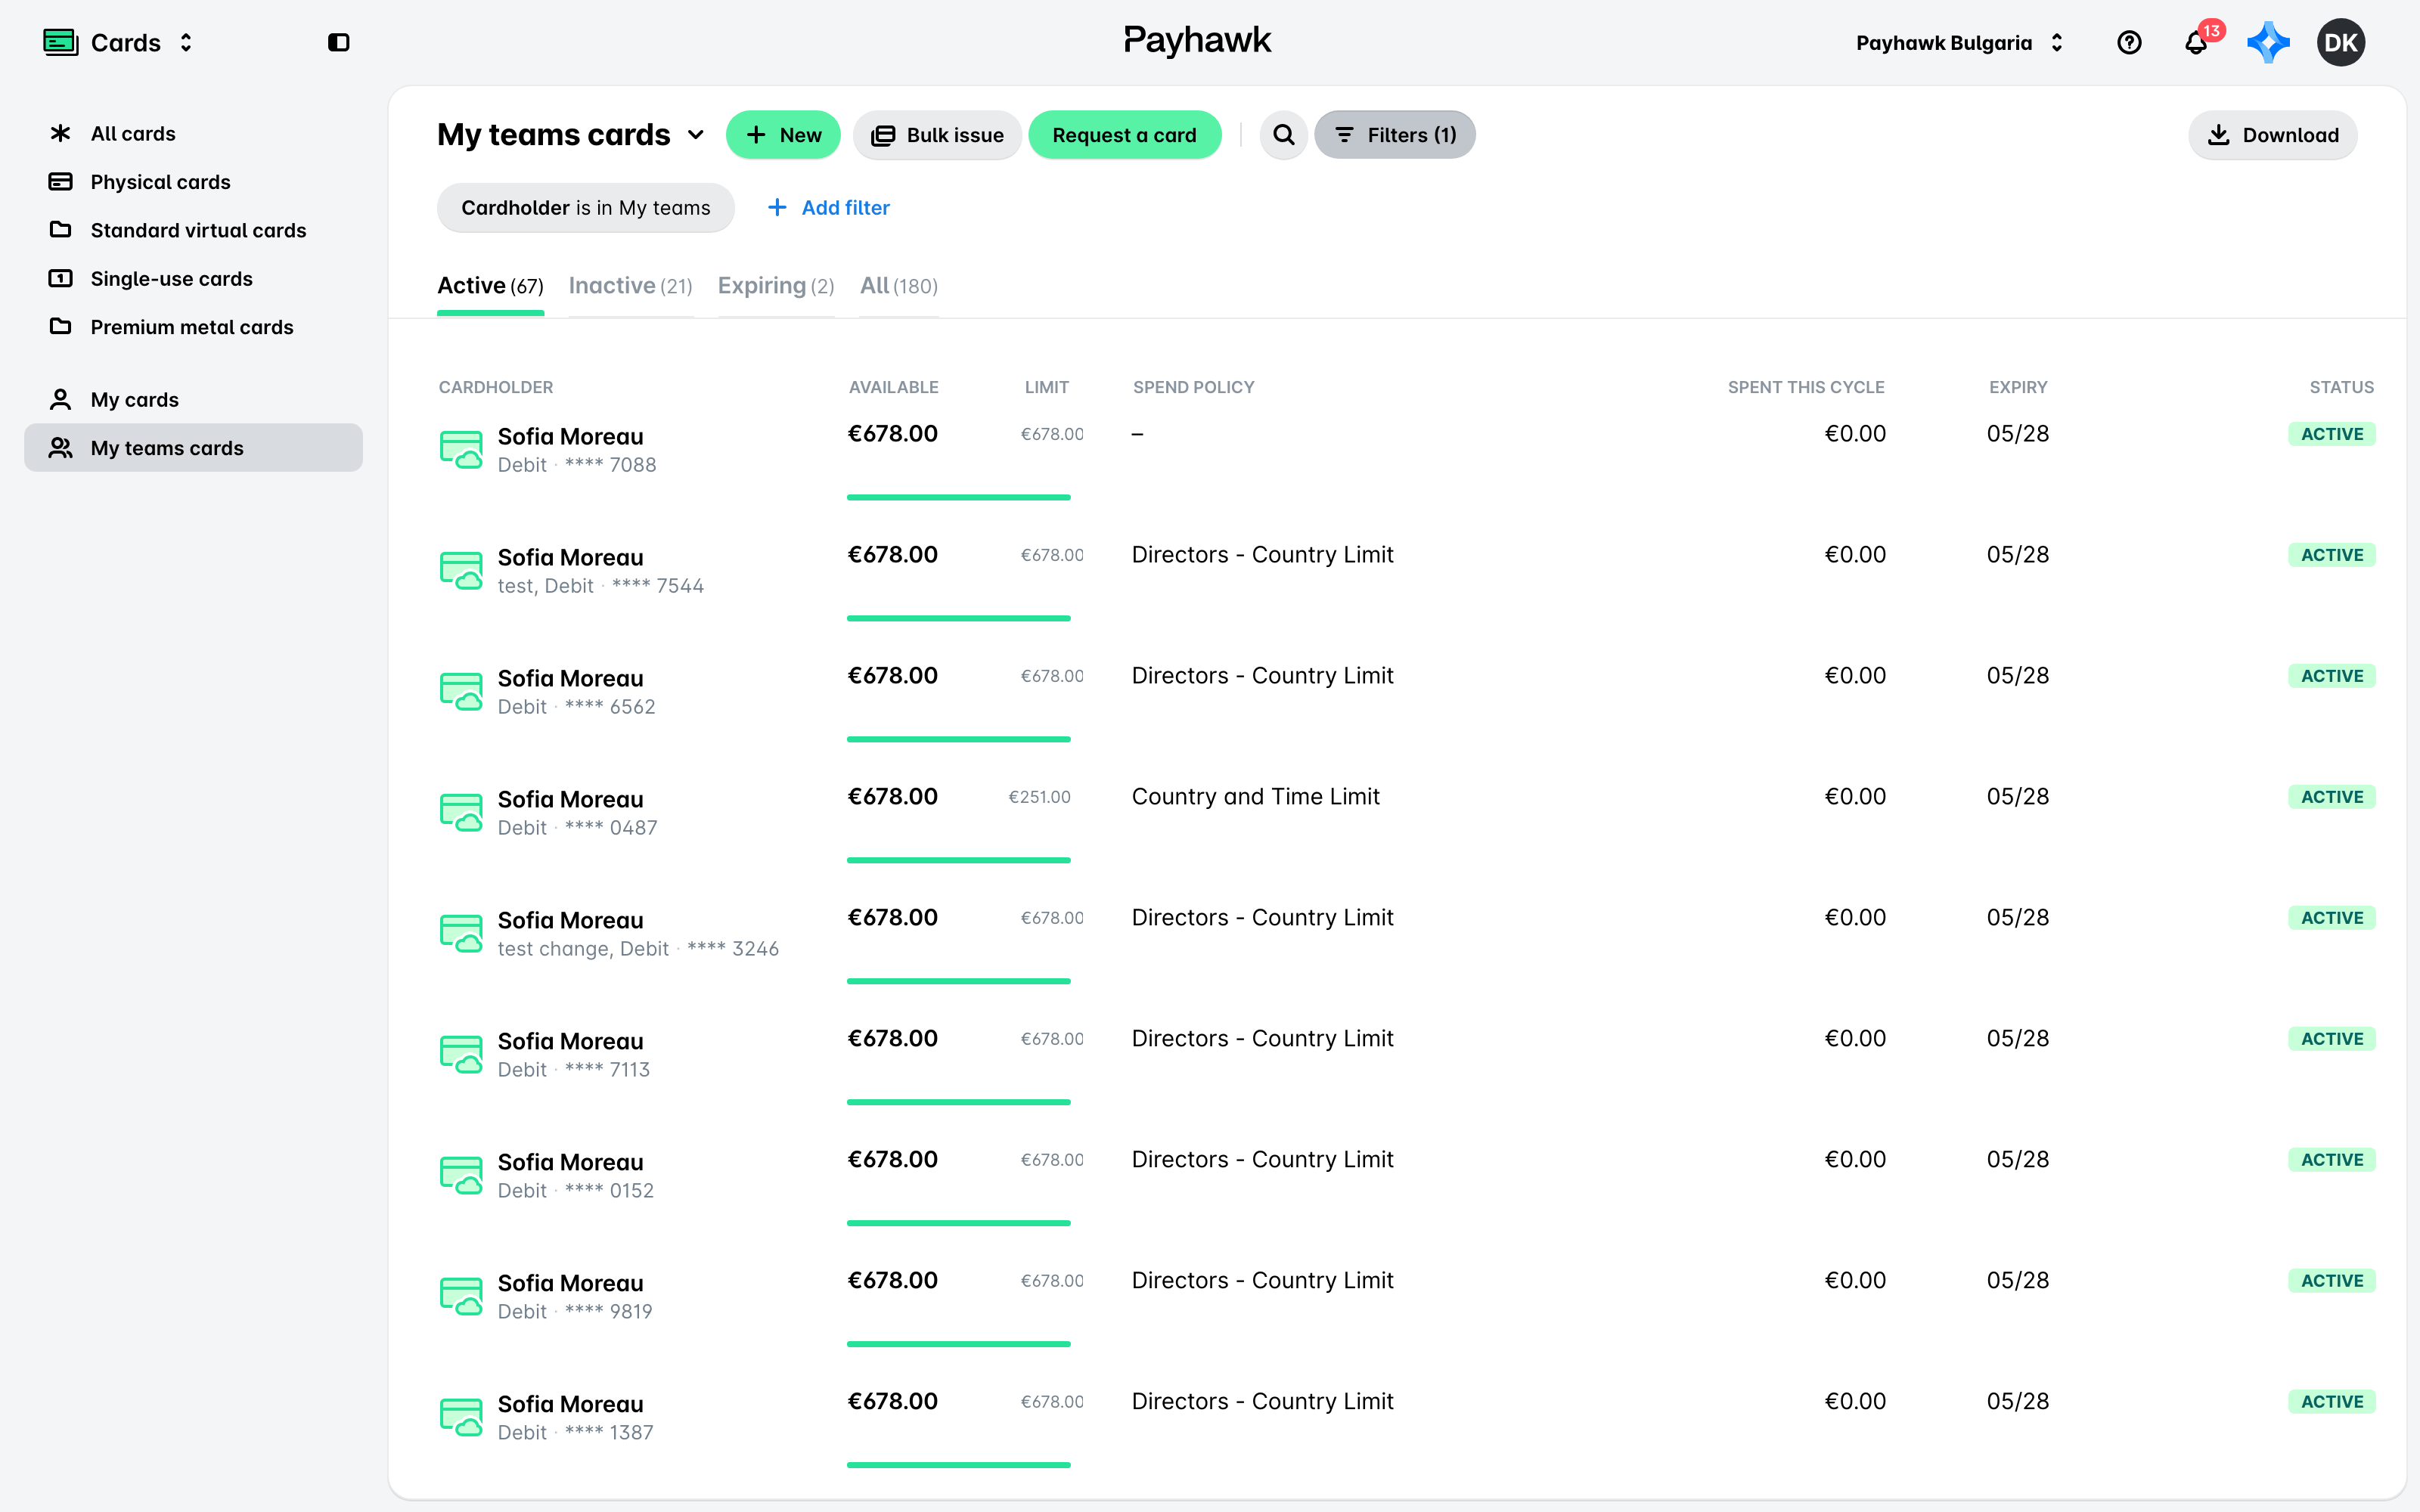Open the Cards module switcher
This screenshot has height=1512, width=2420.
pos(118,42)
